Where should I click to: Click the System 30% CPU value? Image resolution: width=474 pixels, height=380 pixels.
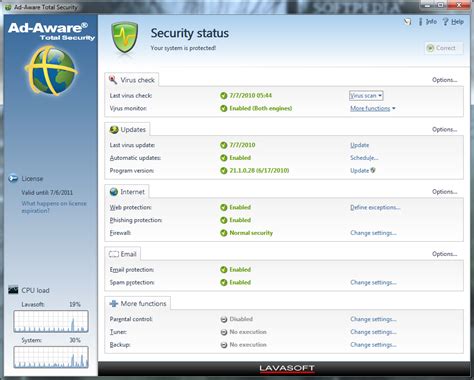click(x=75, y=340)
